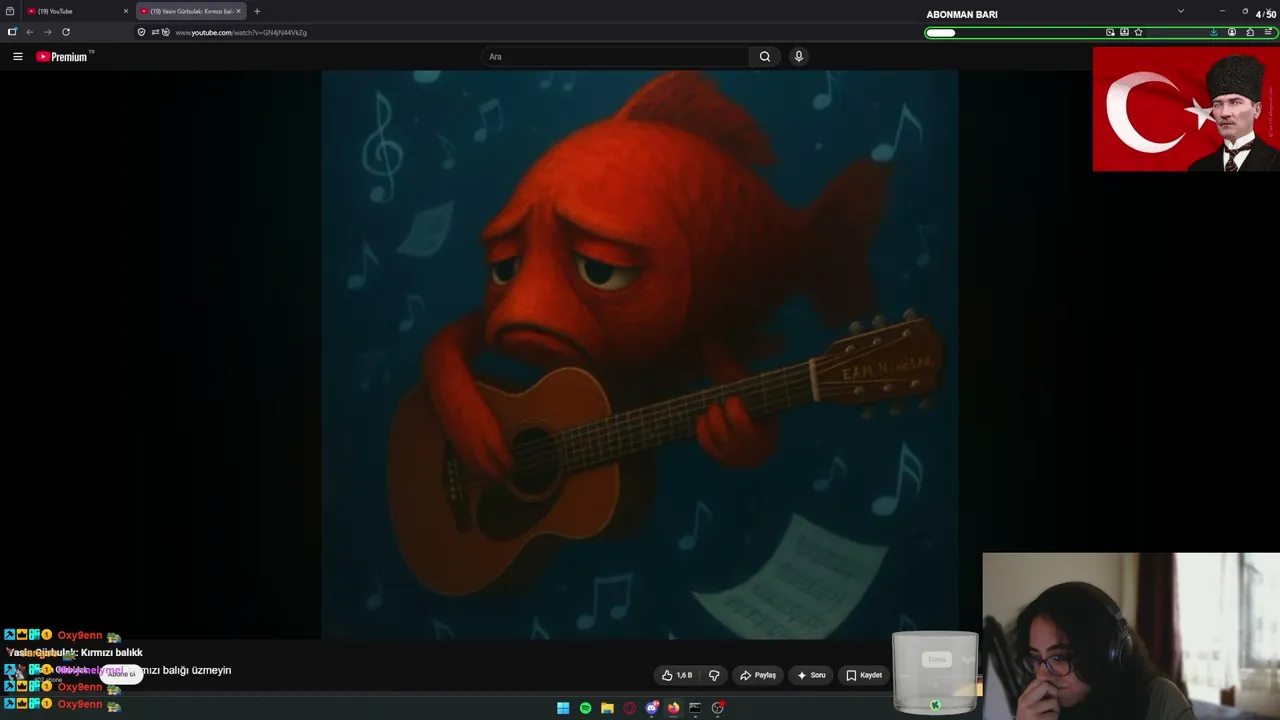Click the red fish guitar video
The height and width of the screenshot is (720, 1280).
[x=640, y=355]
